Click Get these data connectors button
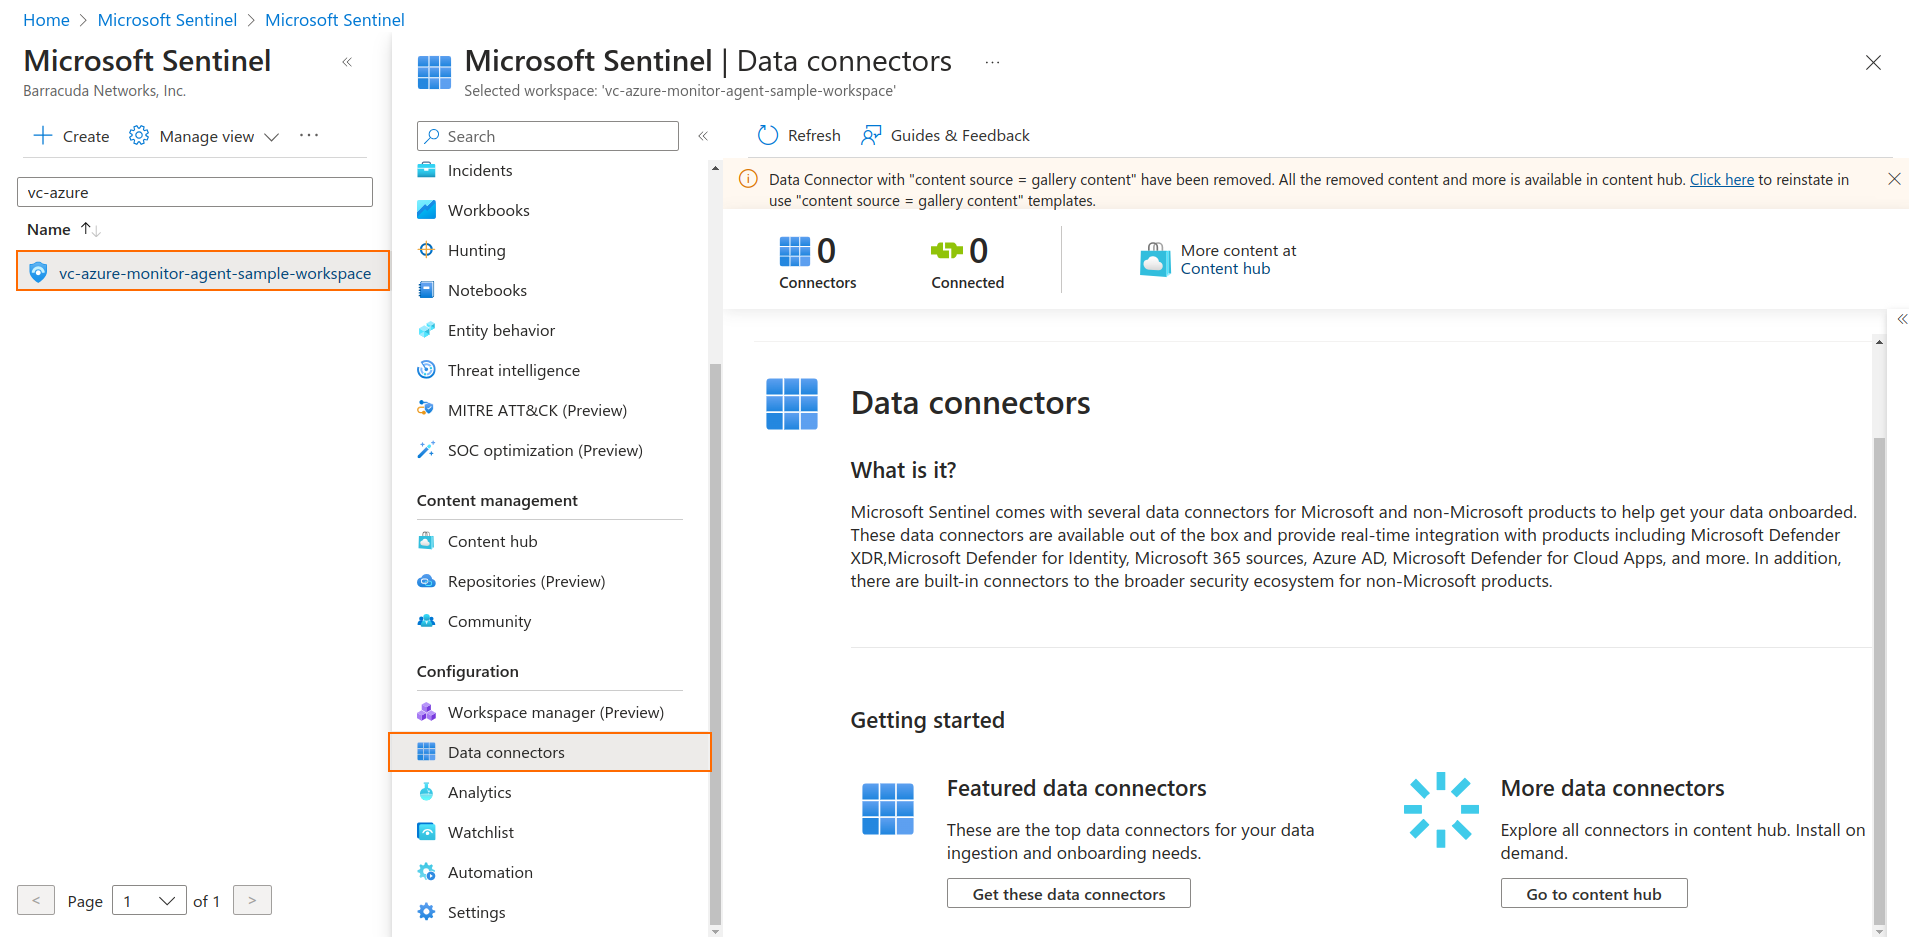The image size is (1909, 937). coord(1069,894)
